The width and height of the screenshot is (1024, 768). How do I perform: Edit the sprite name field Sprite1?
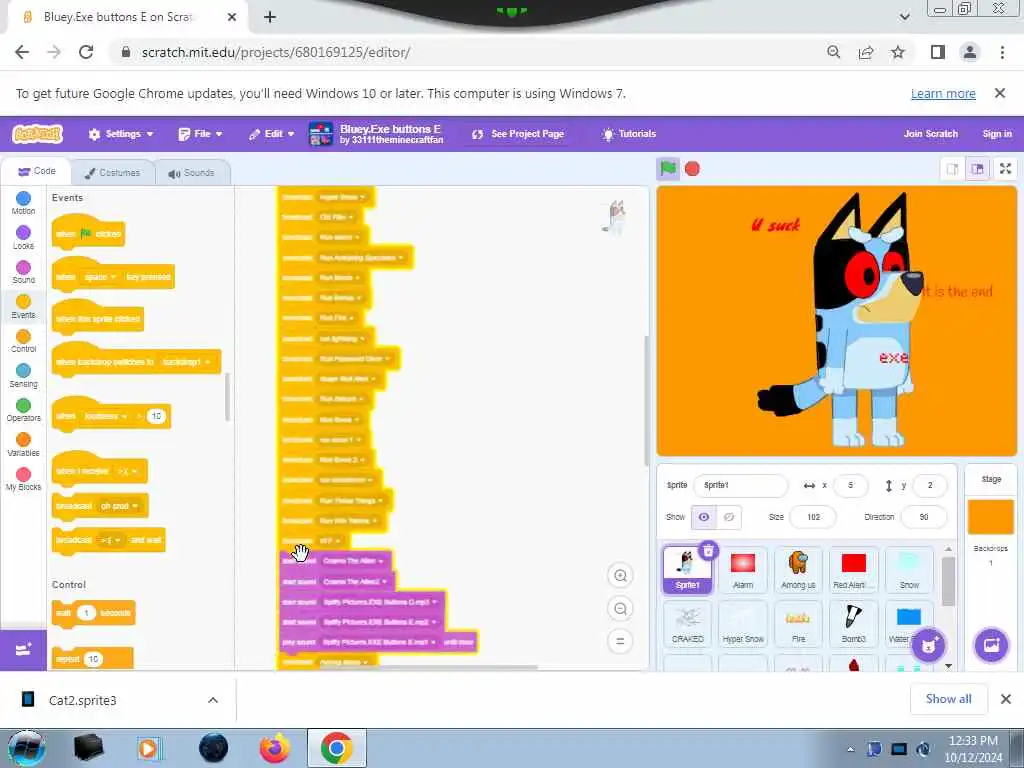click(741, 485)
